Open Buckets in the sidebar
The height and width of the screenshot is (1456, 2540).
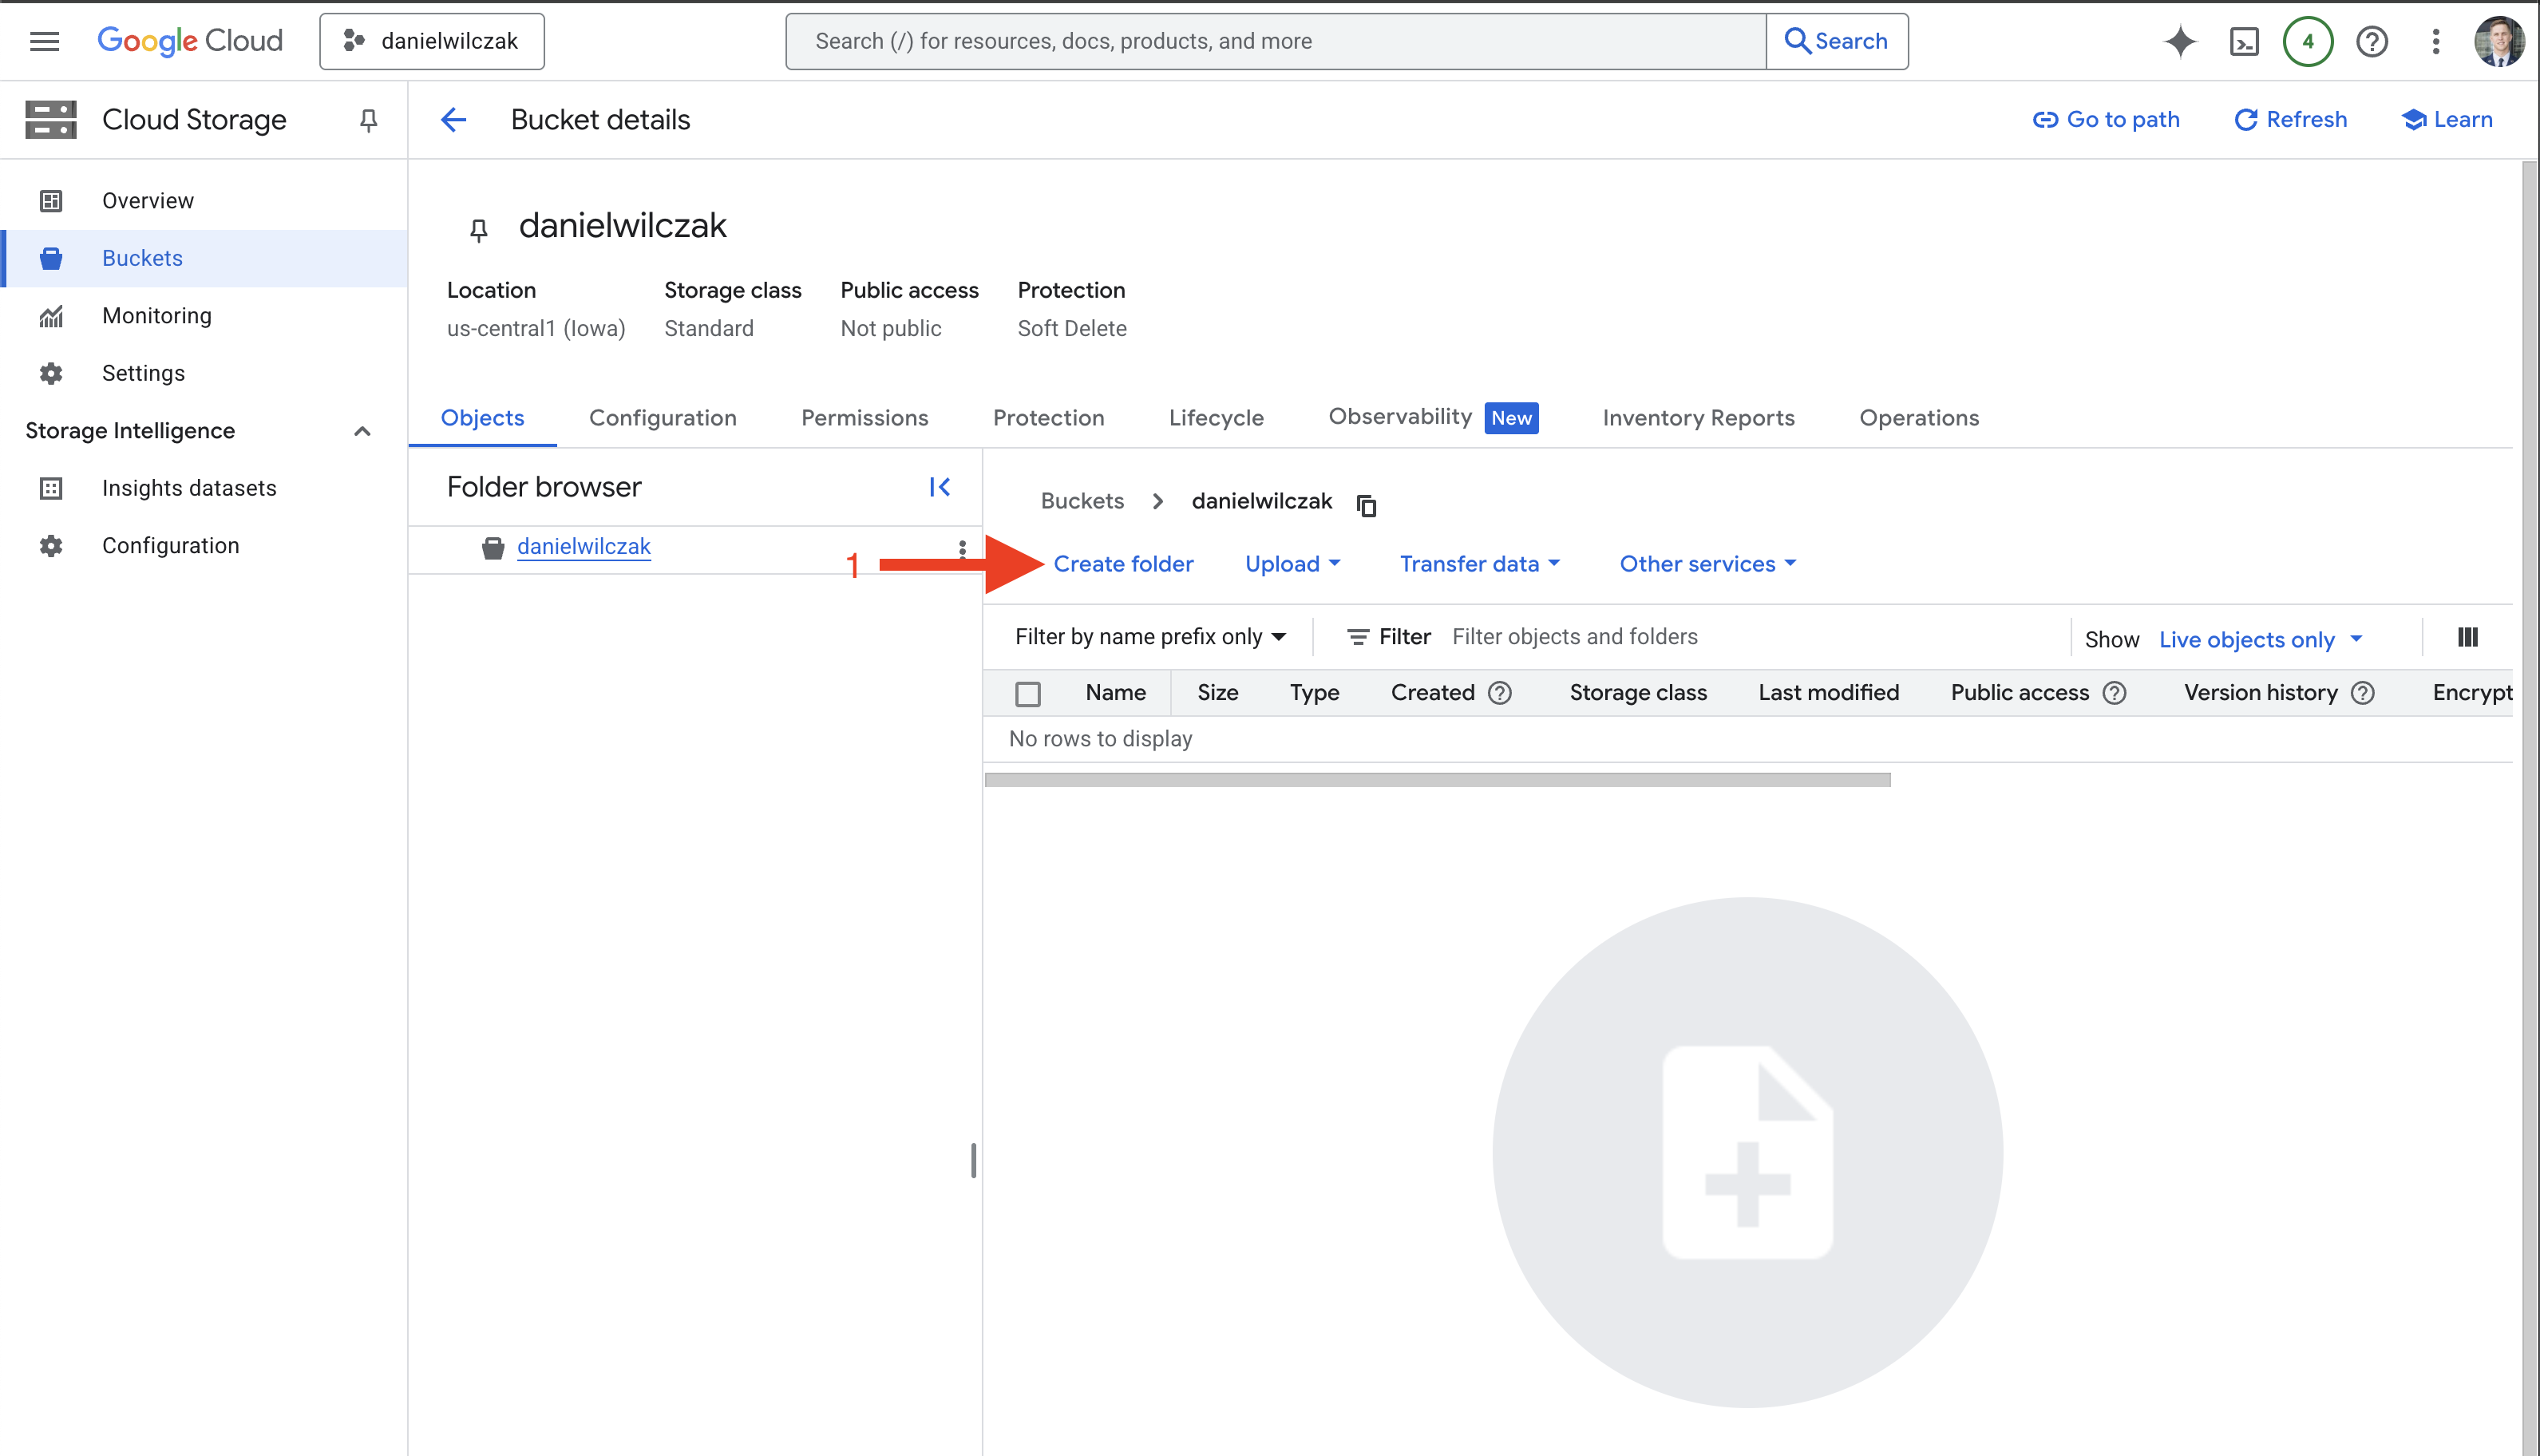click(204, 258)
